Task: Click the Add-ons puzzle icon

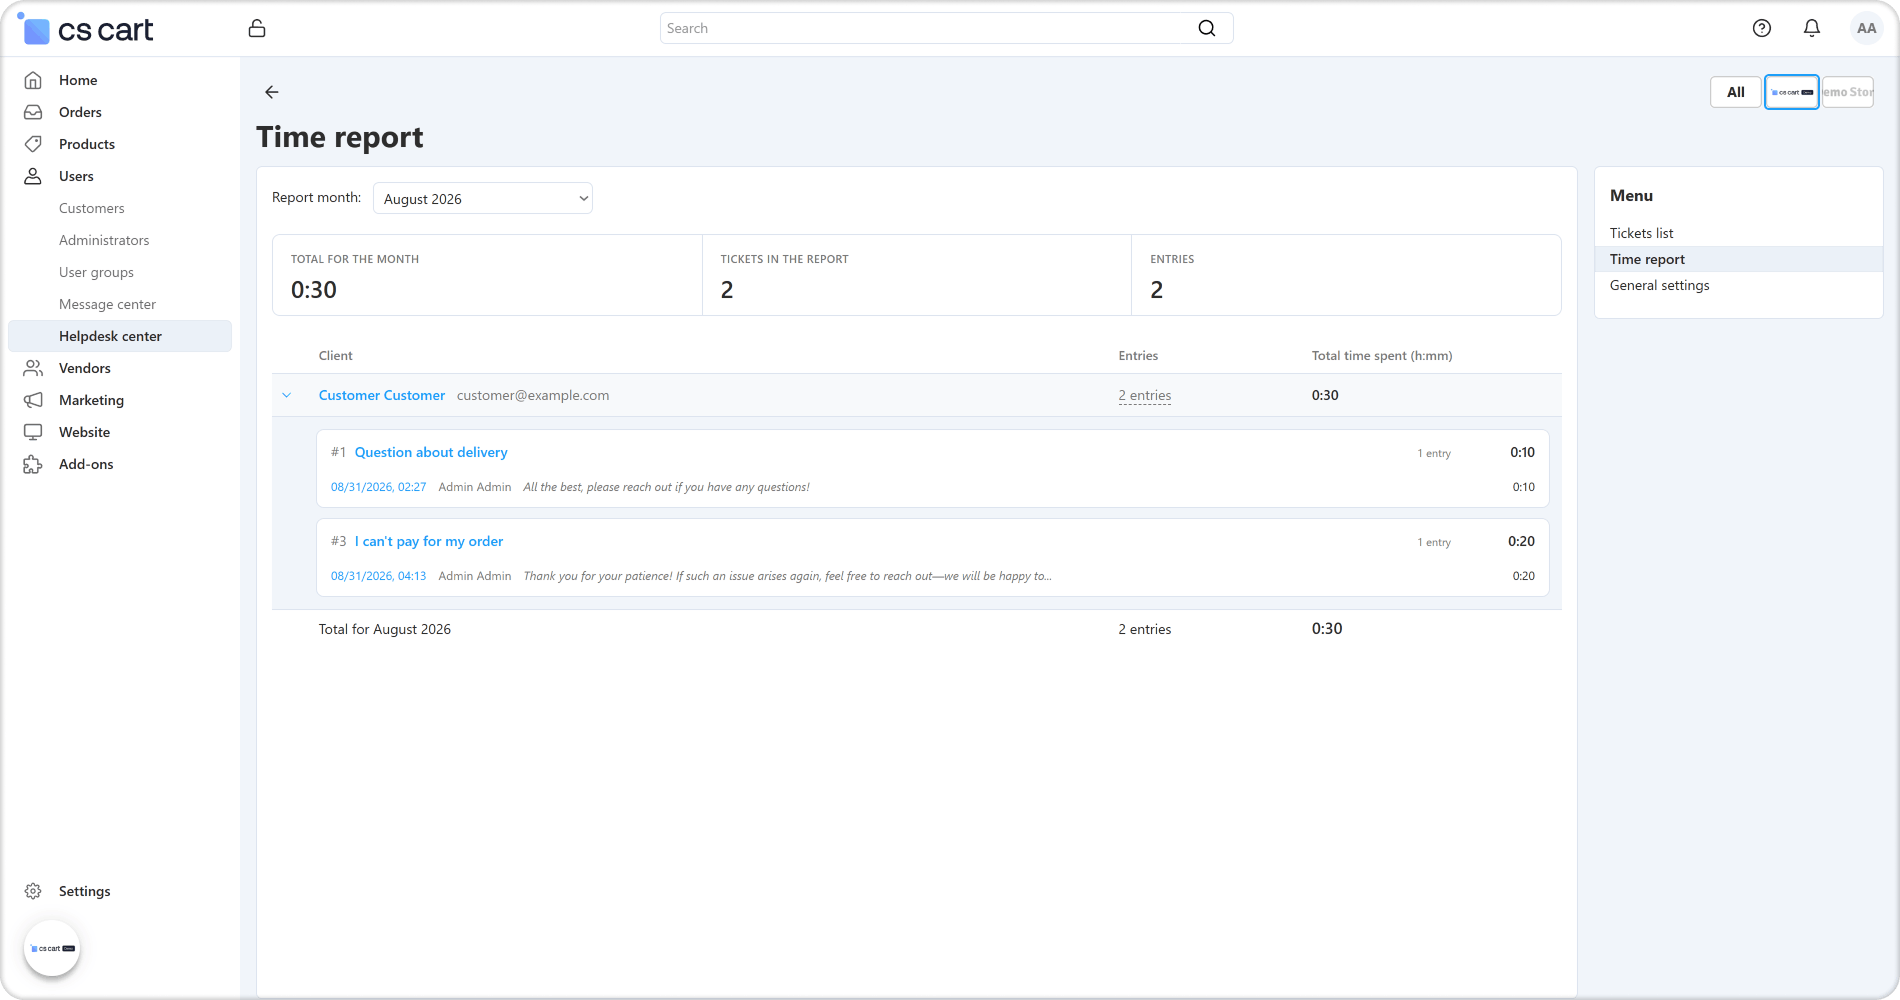Action: click(33, 464)
